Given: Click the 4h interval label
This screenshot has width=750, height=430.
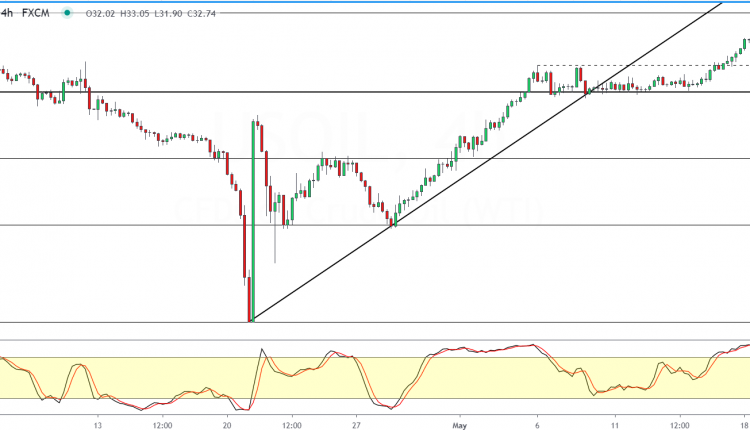Looking at the screenshot, I should 7,13.
